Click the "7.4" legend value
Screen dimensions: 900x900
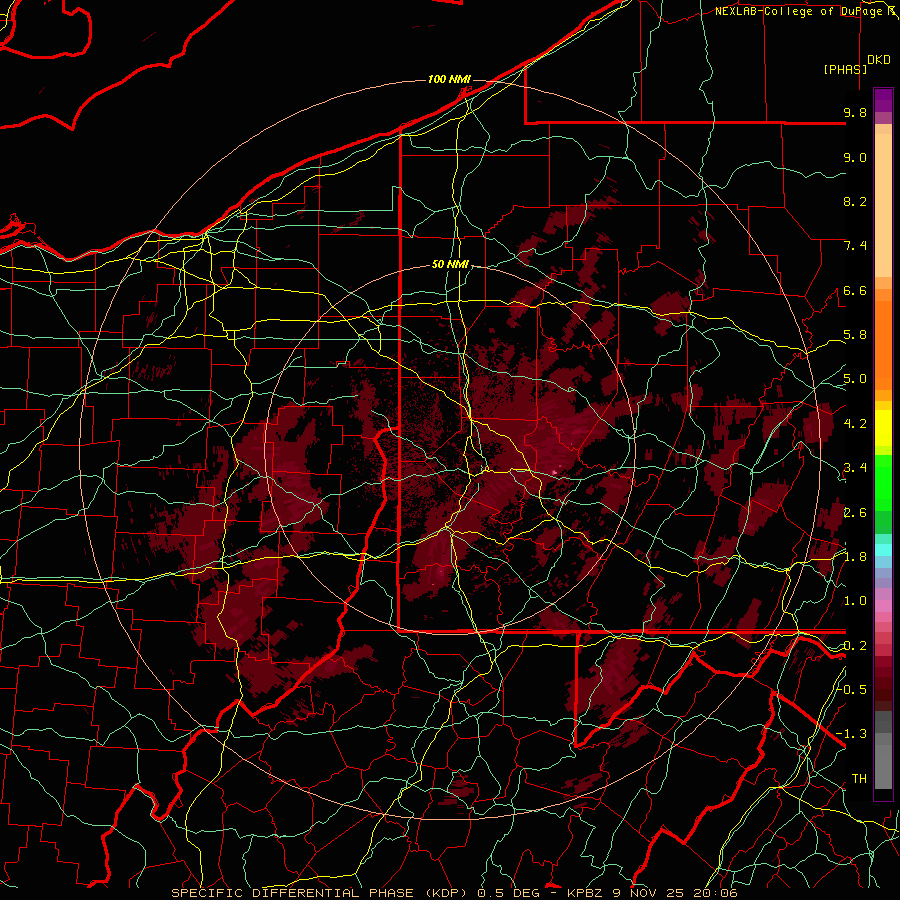pyautogui.click(x=855, y=246)
